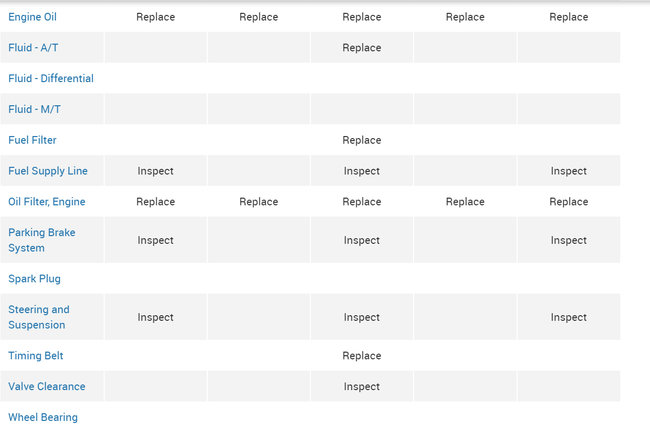Select the Valve Clearance link
650x443 pixels.
tap(47, 387)
